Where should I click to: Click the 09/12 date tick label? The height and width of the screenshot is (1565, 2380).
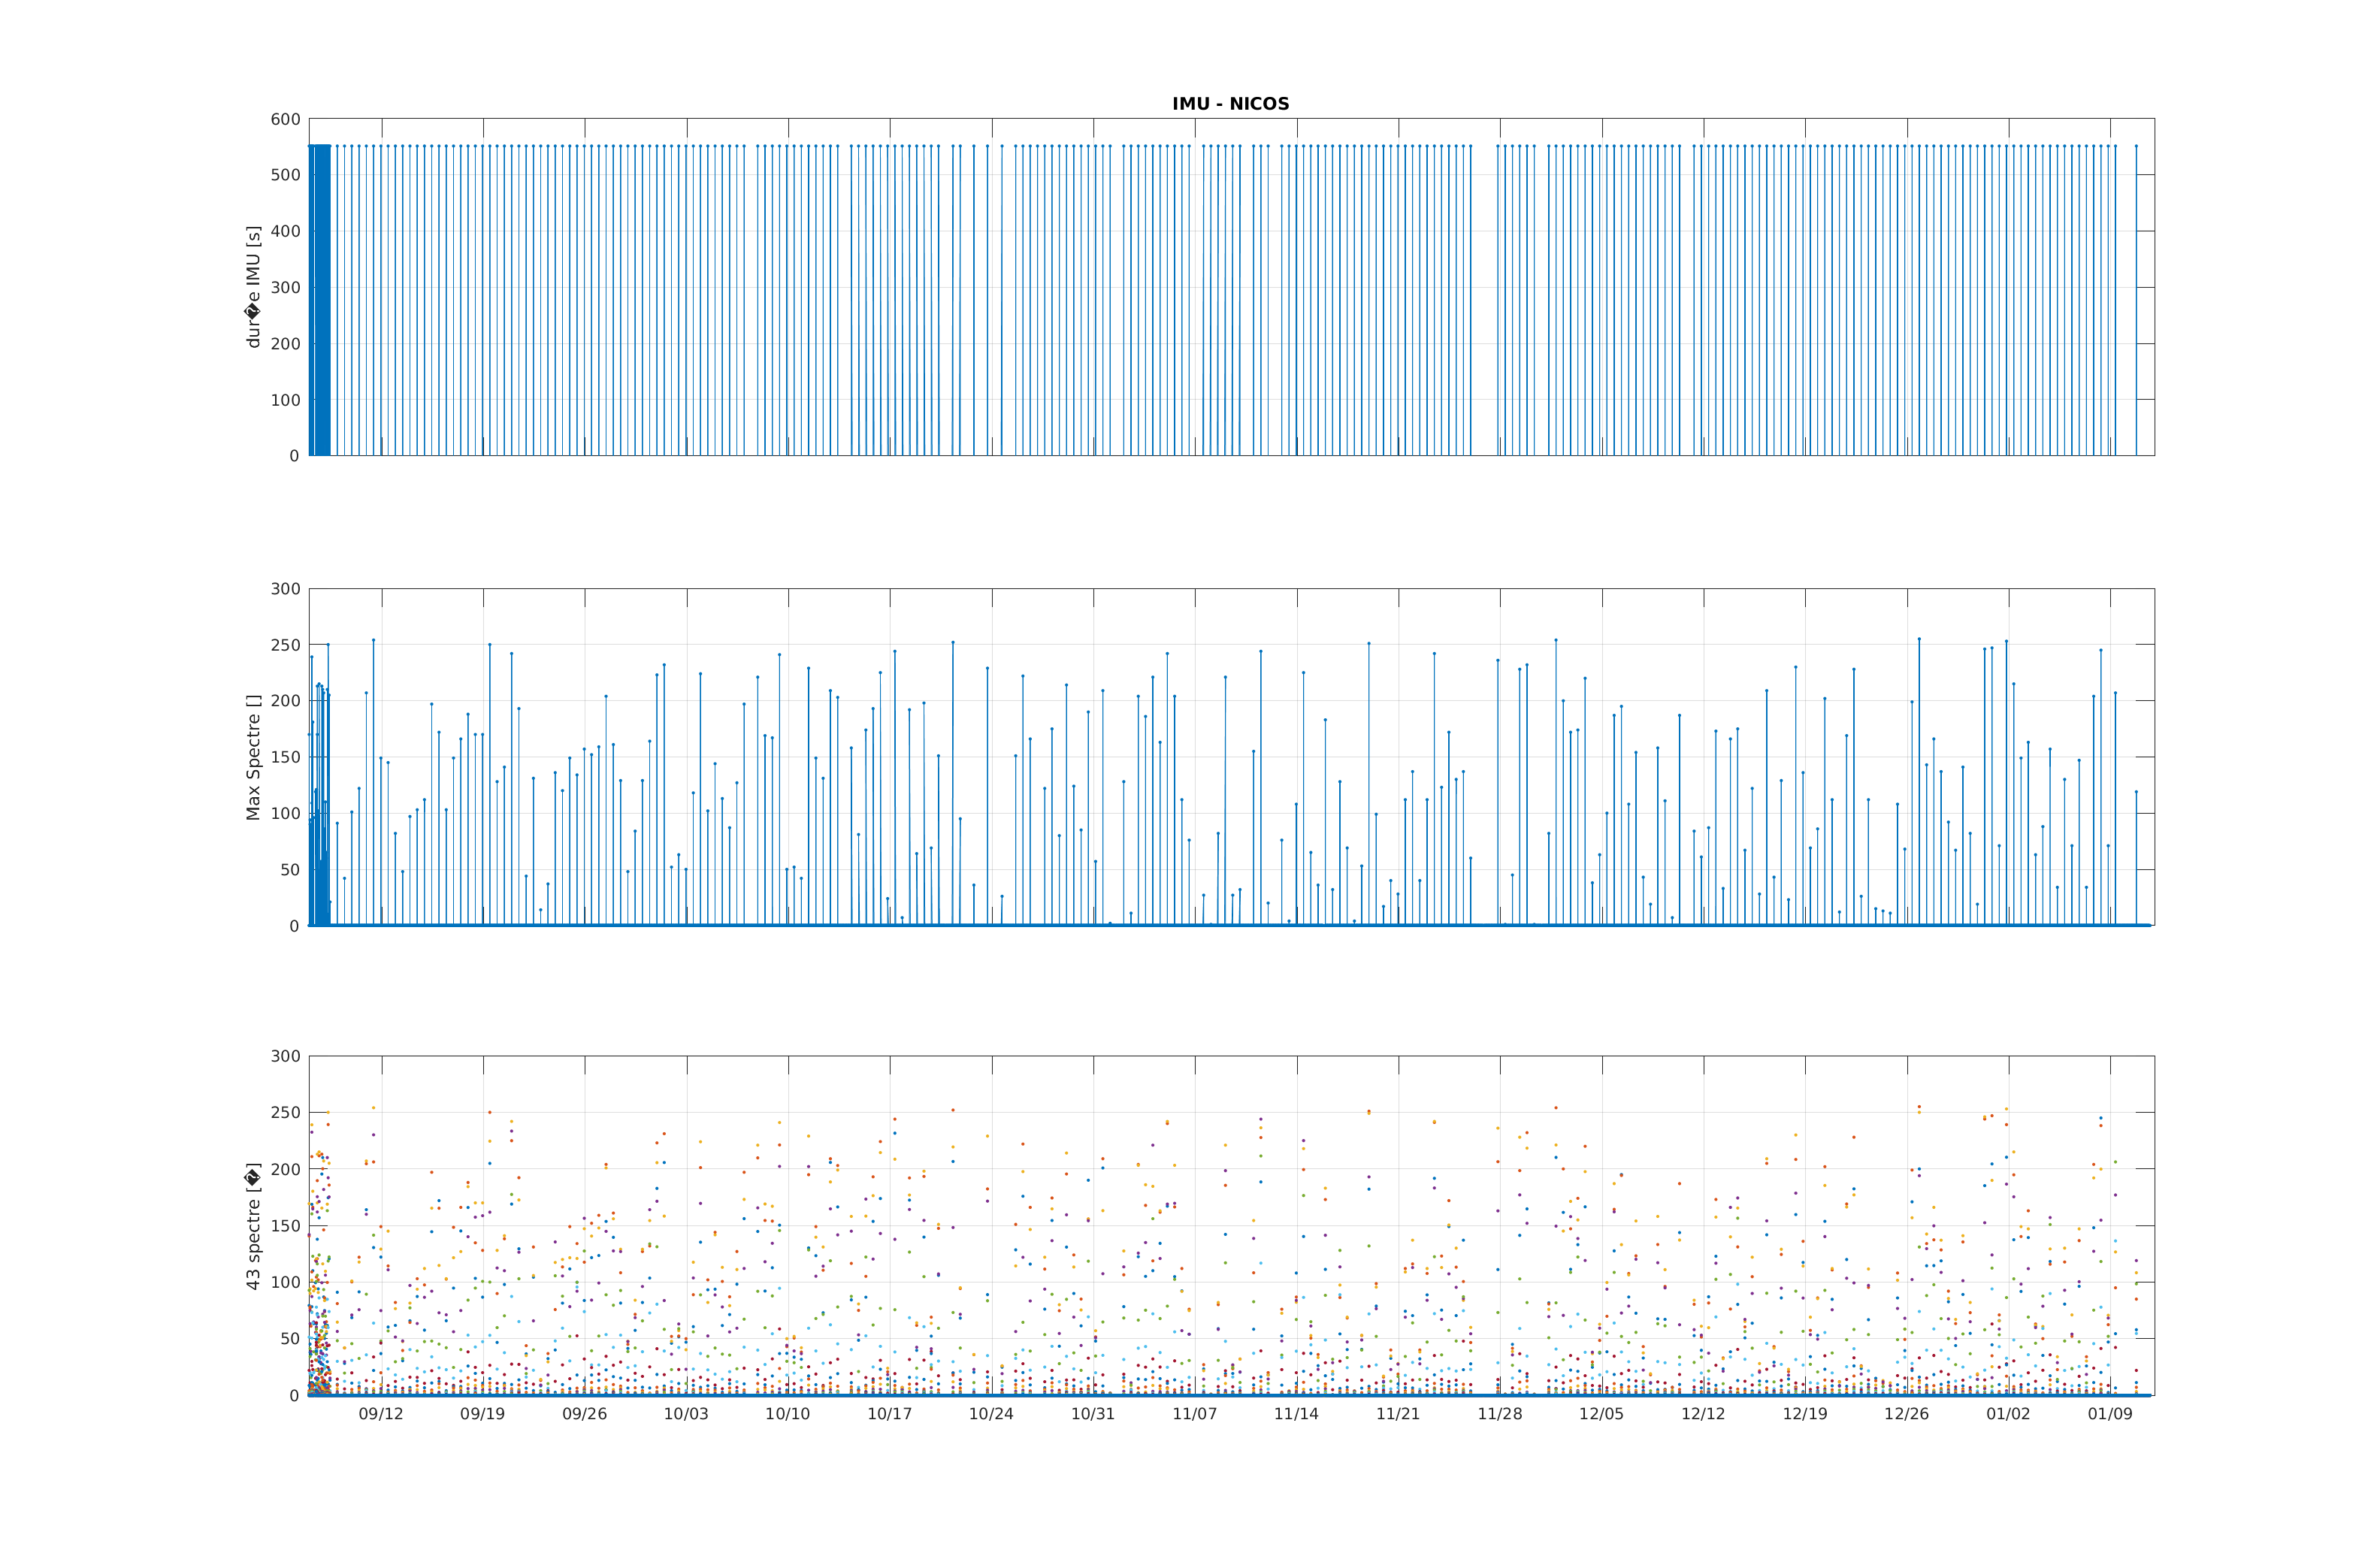(x=381, y=1414)
